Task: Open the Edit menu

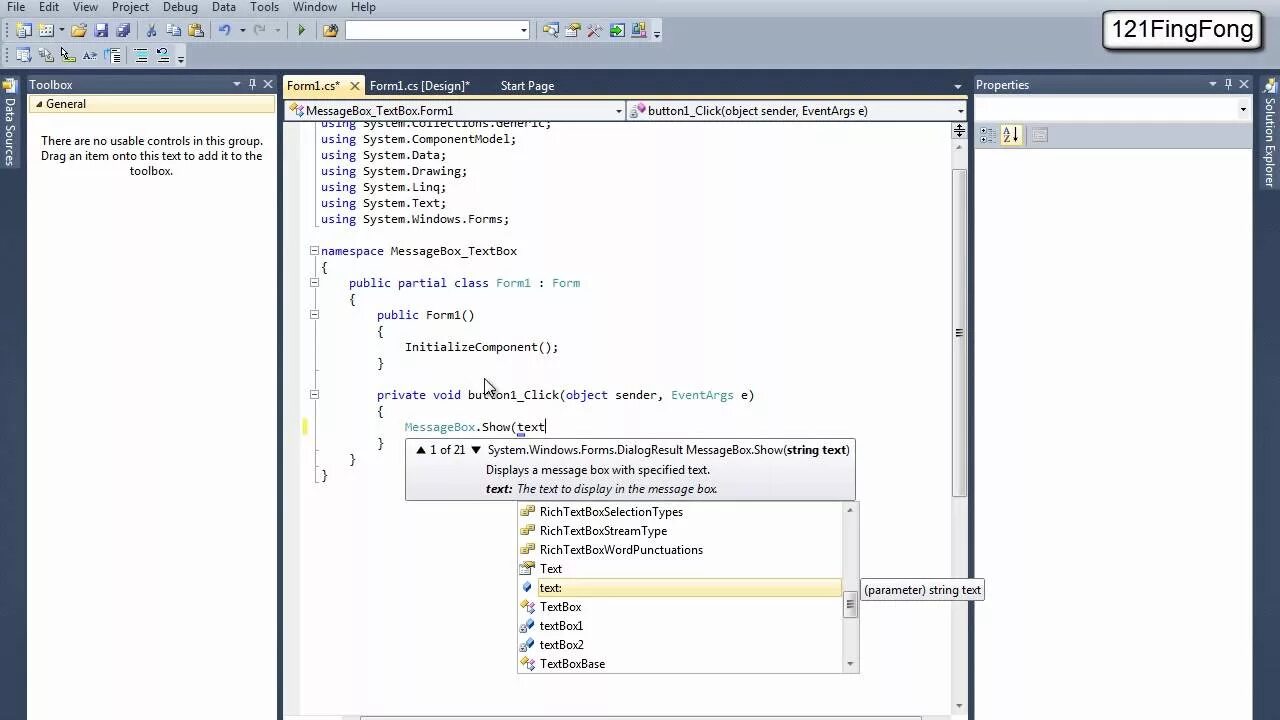Action: [x=48, y=7]
